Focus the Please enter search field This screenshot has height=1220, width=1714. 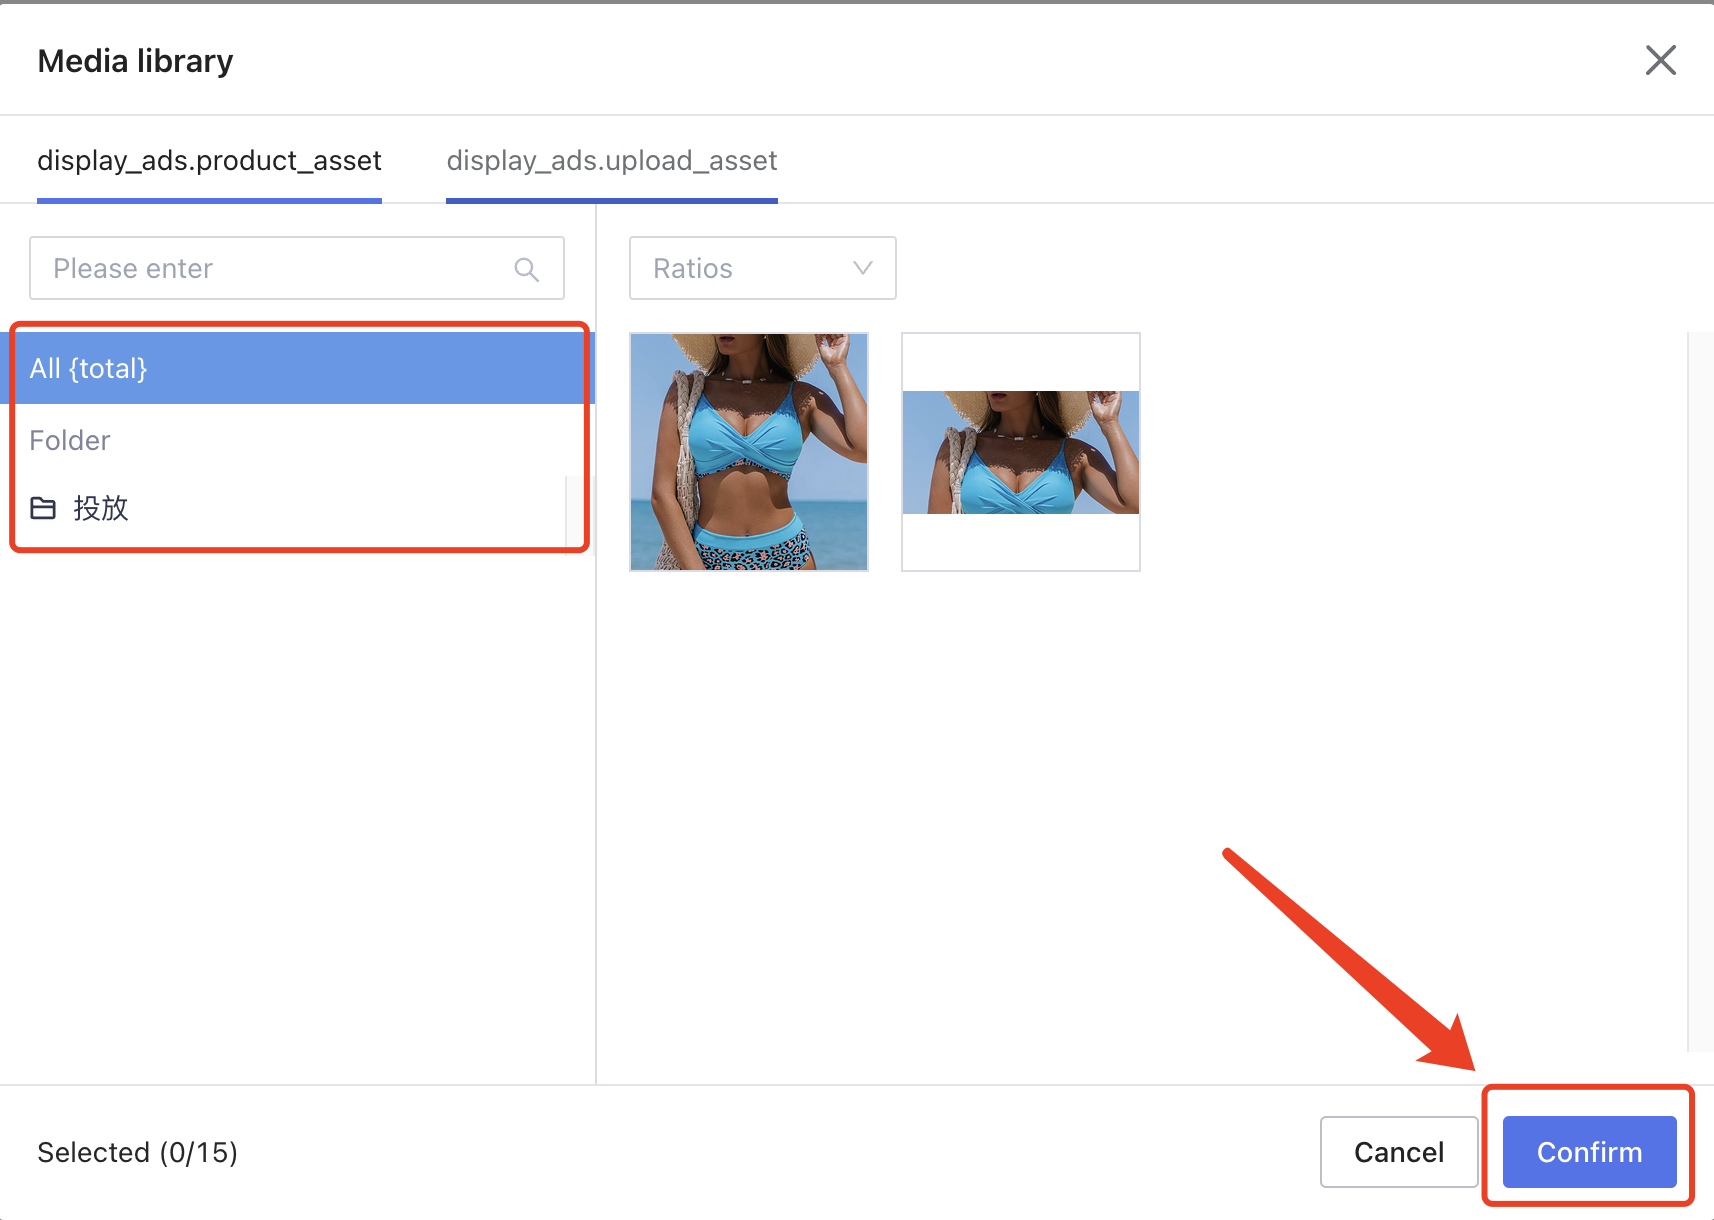coord(297,268)
